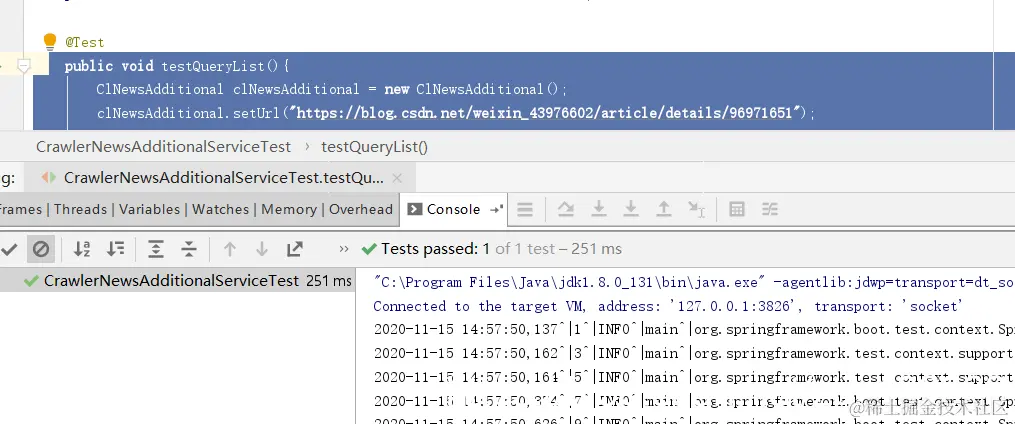1015x424 pixels.
Task: Go to the Next Failed Test arrow
Action: point(262,249)
